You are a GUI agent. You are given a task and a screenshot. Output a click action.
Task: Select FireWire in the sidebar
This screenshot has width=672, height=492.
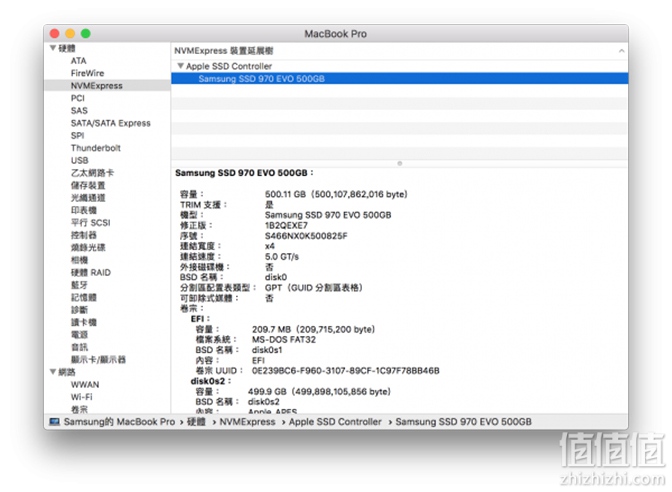(87, 73)
